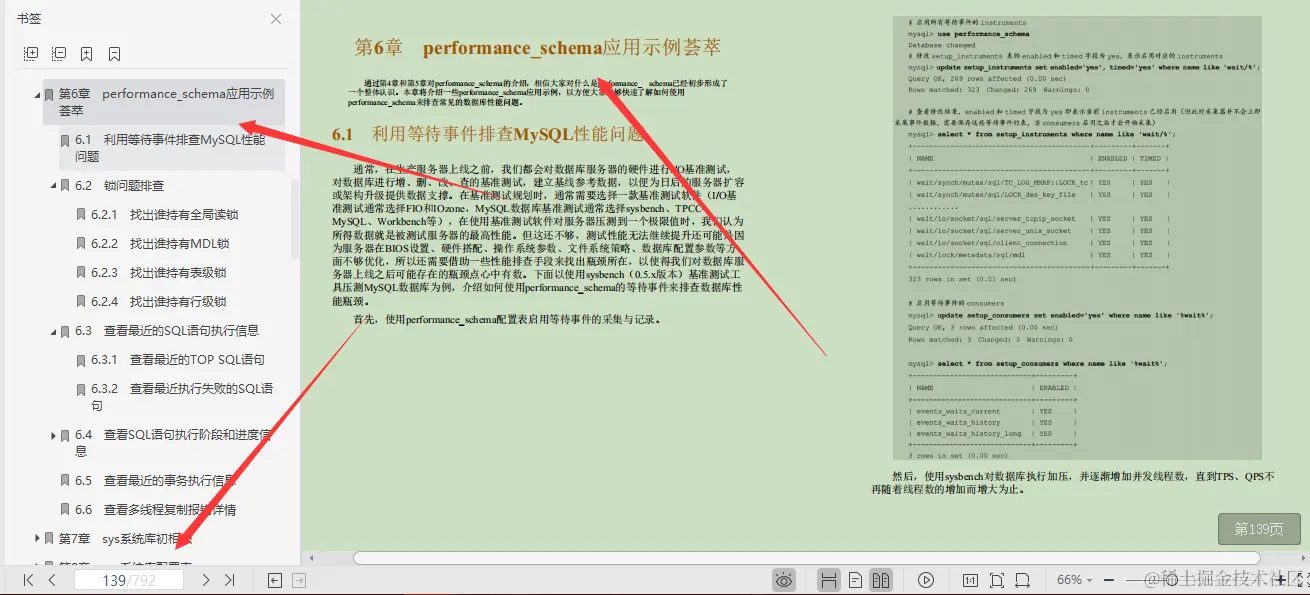Click the bookmark icon beside 6.5
The height and width of the screenshot is (595, 1310).
pos(65,481)
